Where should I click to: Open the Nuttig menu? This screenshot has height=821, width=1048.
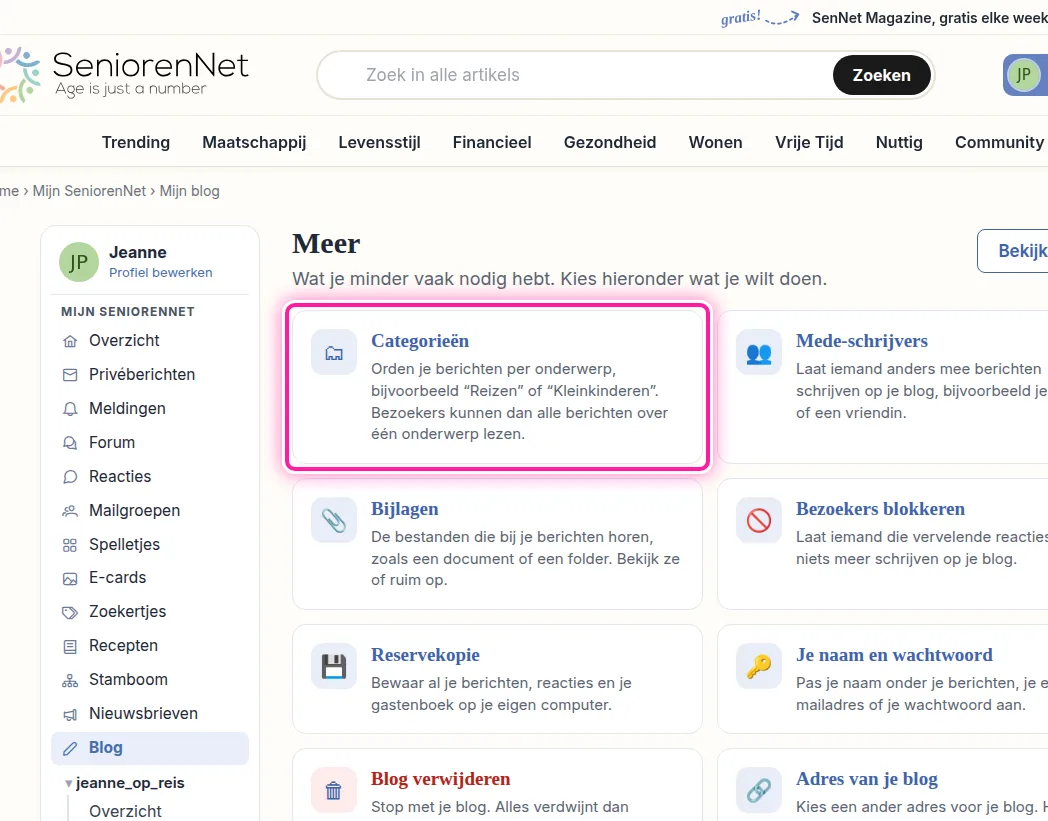pos(899,142)
